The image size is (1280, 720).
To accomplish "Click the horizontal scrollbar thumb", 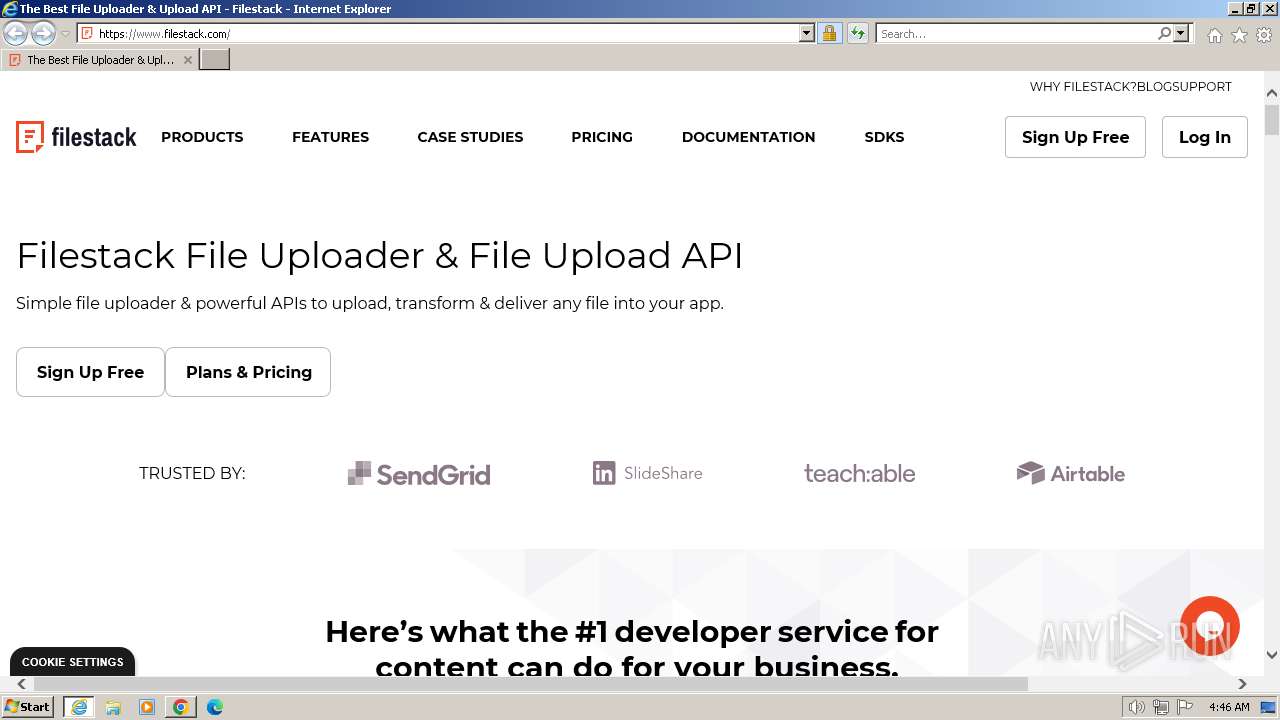I will pyautogui.click(x=530, y=684).
